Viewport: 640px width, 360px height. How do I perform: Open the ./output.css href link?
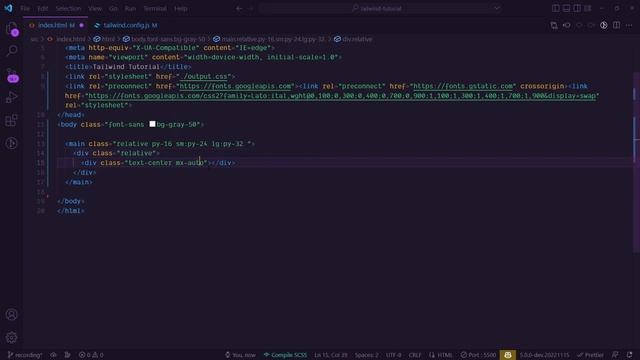[x=203, y=76]
